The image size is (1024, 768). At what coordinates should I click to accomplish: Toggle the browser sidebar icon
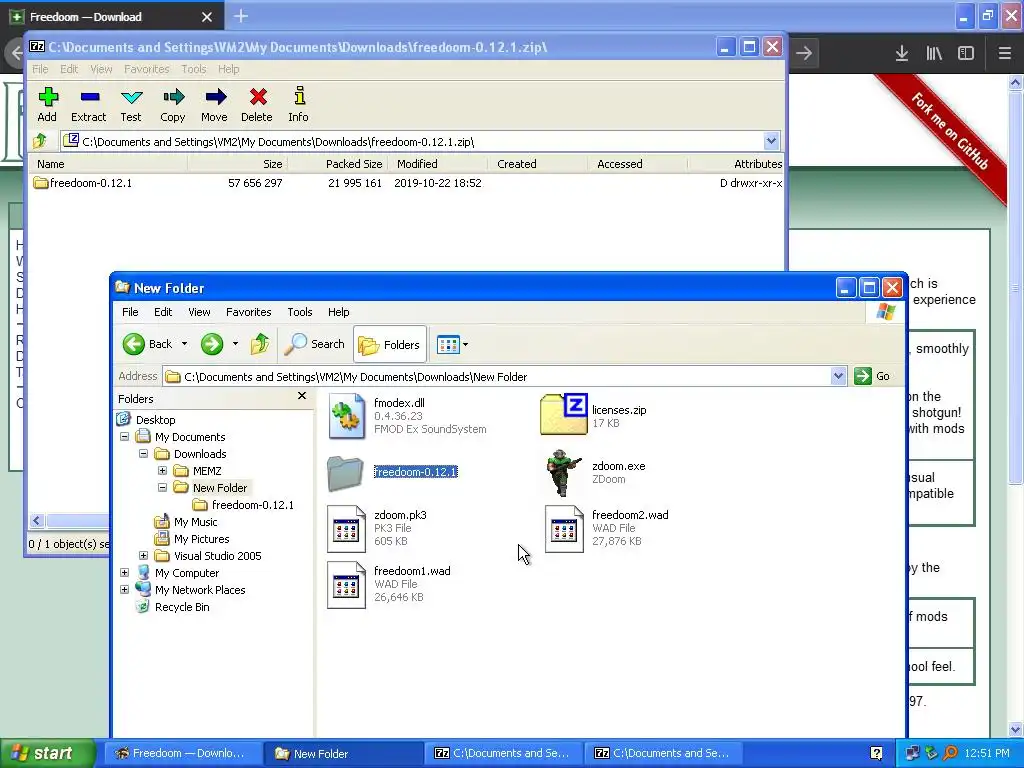(966, 53)
